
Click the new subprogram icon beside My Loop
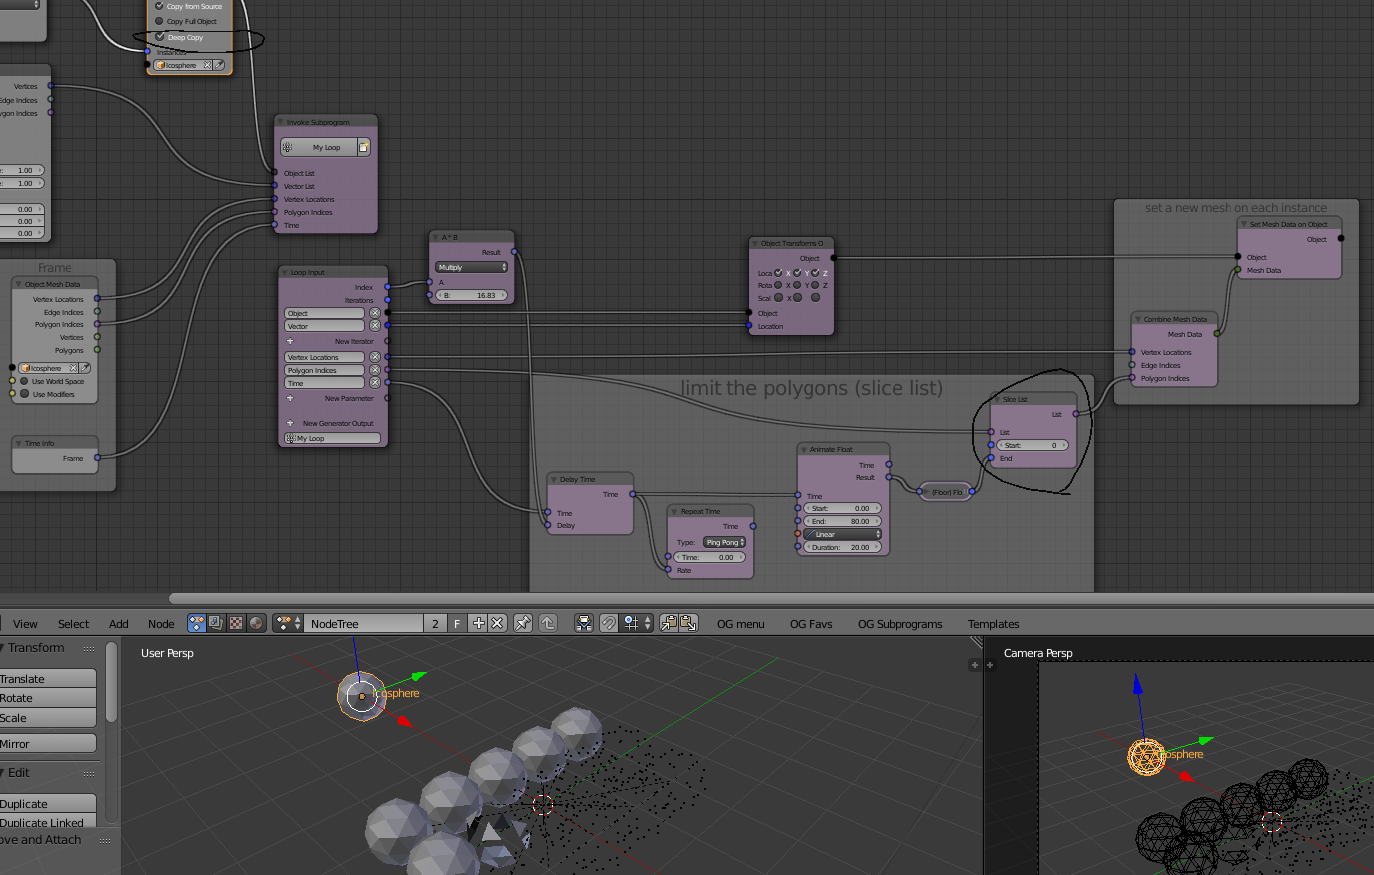click(x=364, y=147)
